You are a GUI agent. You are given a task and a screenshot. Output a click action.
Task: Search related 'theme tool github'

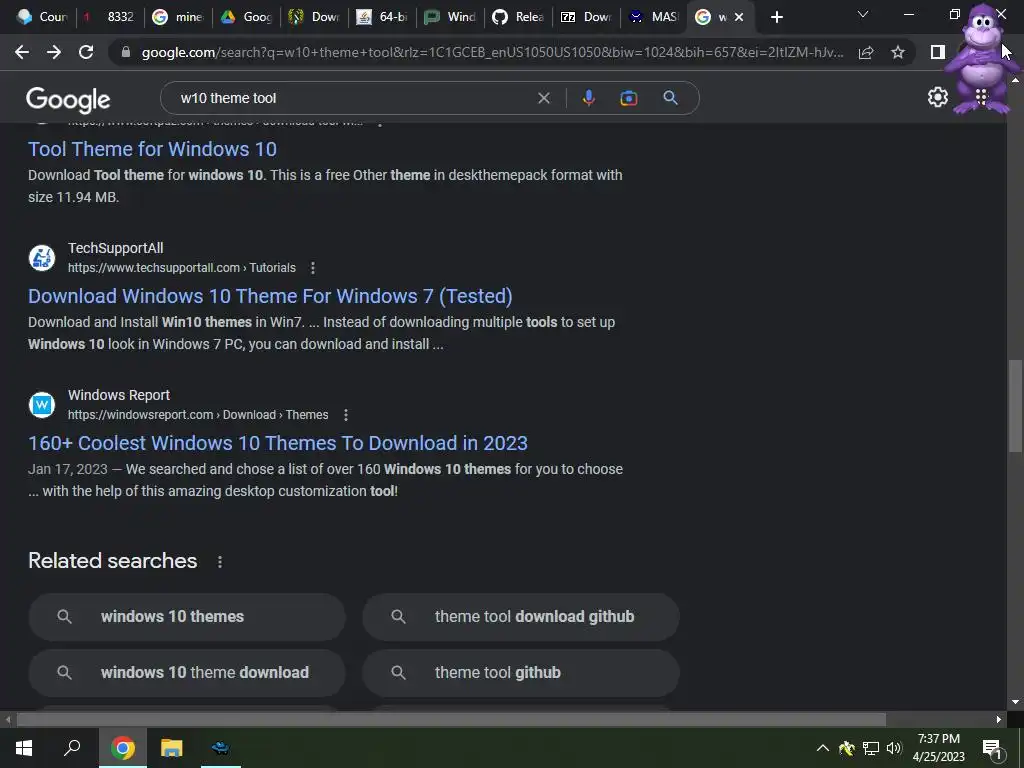coord(521,673)
